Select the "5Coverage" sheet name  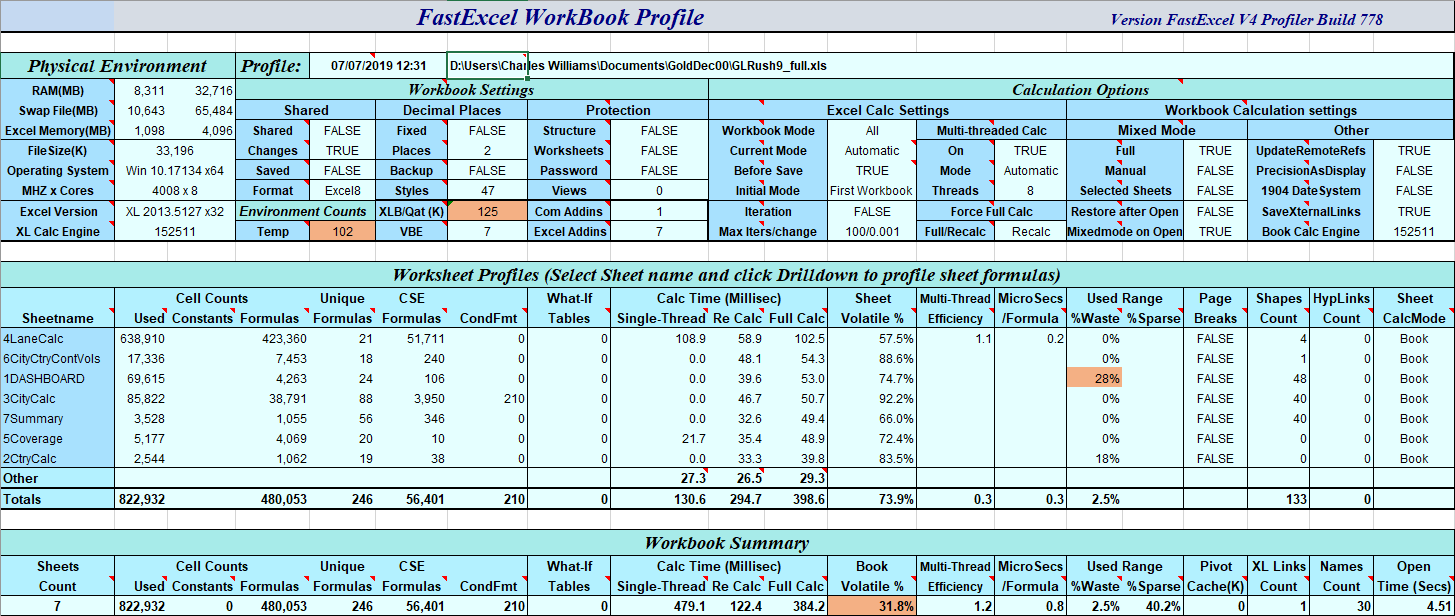point(57,438)
